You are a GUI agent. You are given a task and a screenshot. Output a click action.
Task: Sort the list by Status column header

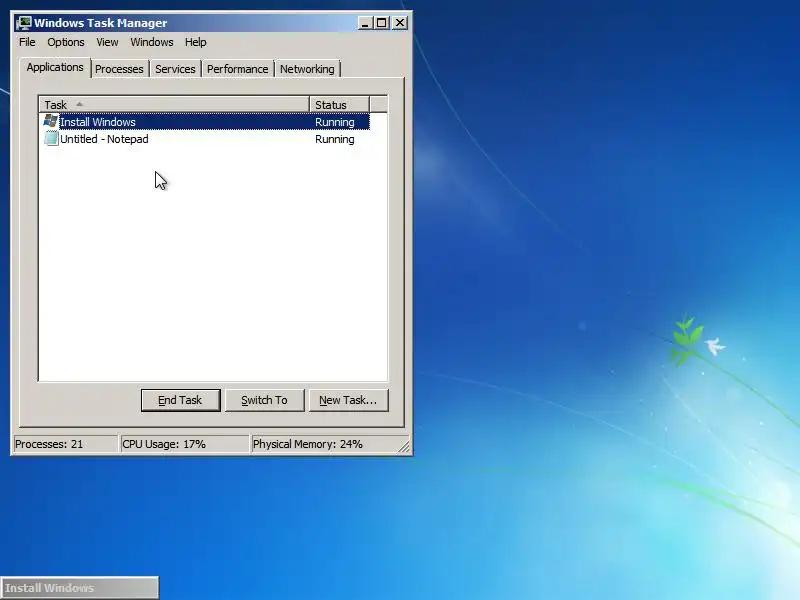339,105
